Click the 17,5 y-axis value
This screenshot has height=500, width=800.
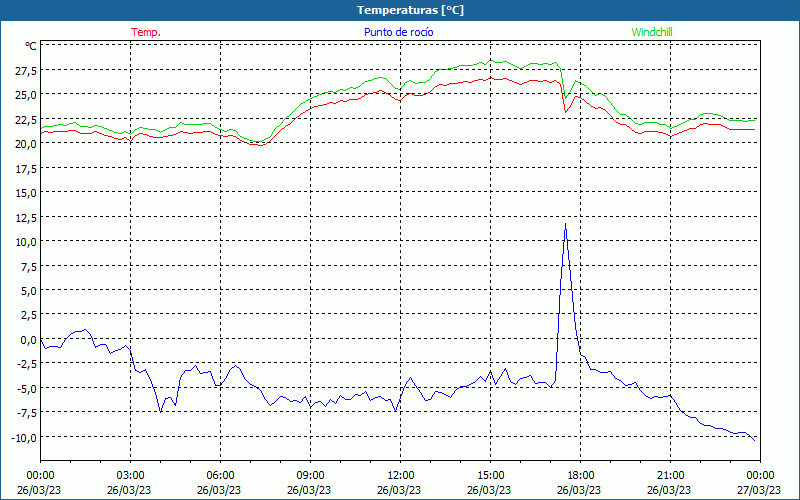pyautogui.click(x=24, y=169)
